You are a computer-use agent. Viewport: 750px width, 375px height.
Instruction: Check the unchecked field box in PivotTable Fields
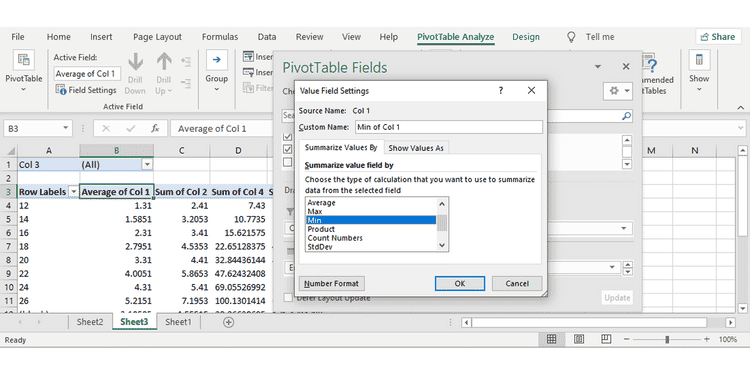(287, 162)
